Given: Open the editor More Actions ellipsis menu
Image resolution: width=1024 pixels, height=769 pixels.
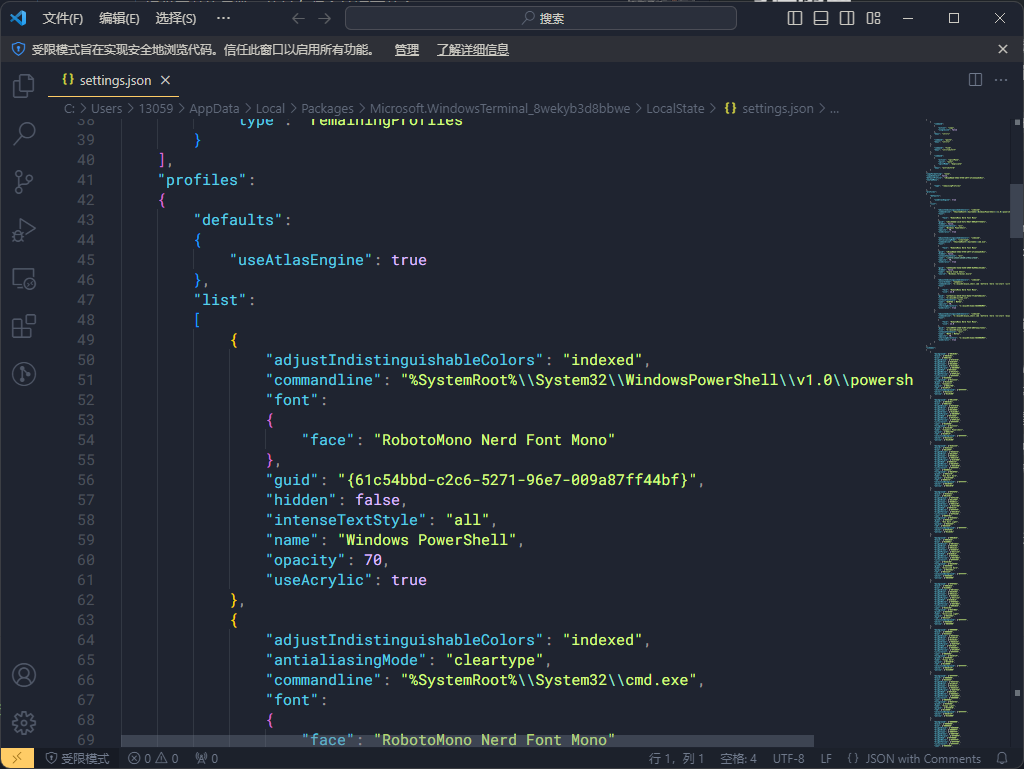Looking at the screenshot, I should tap(1002, 80).
